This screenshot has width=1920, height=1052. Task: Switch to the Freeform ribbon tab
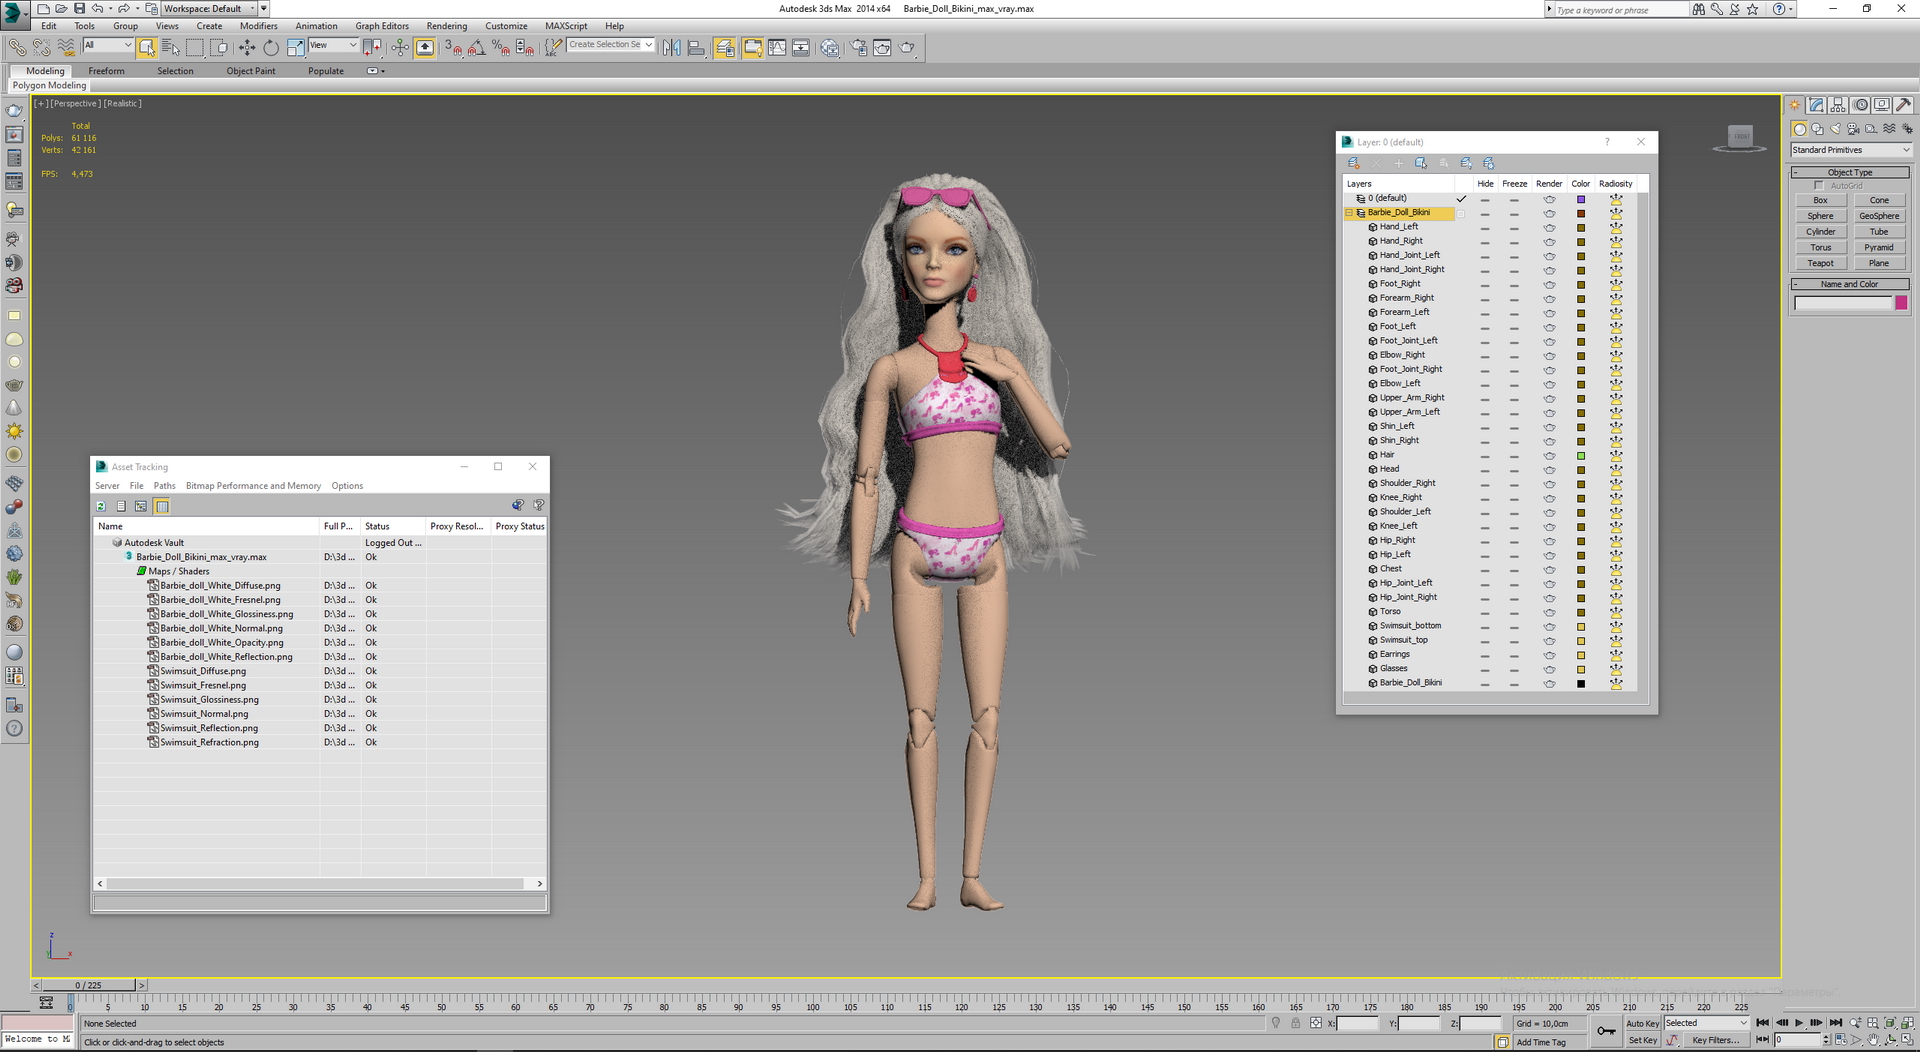pos(106,71)
